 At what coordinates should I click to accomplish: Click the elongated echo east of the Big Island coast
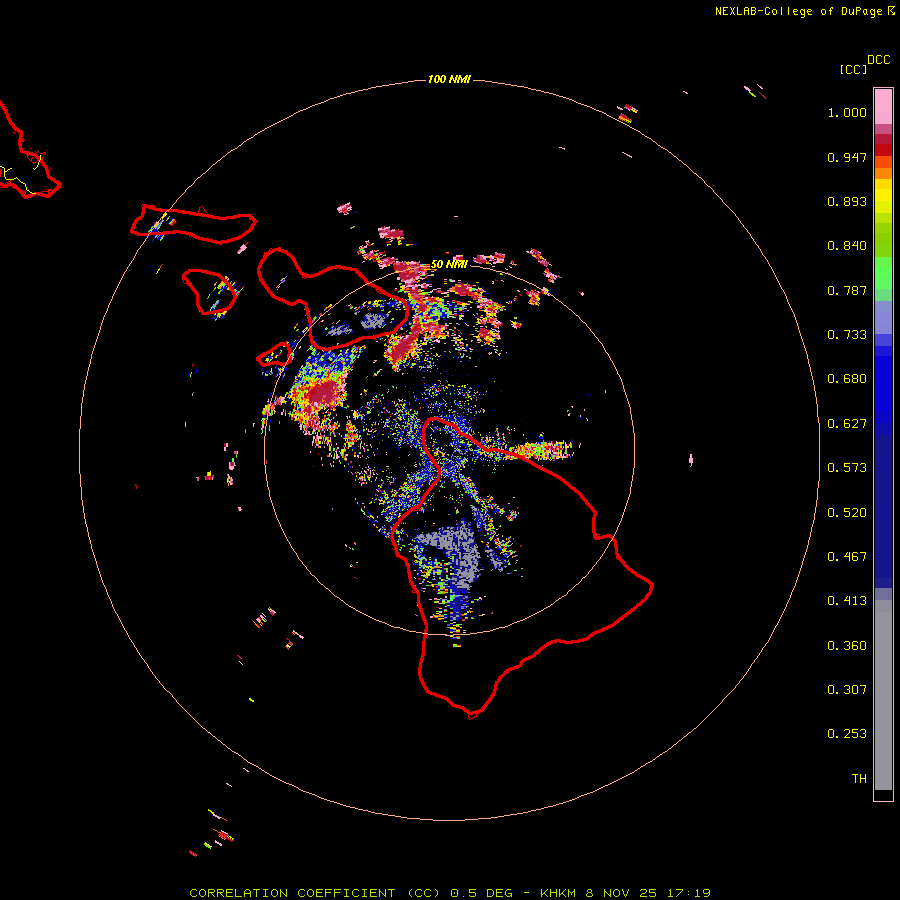(x=541, y=450)
